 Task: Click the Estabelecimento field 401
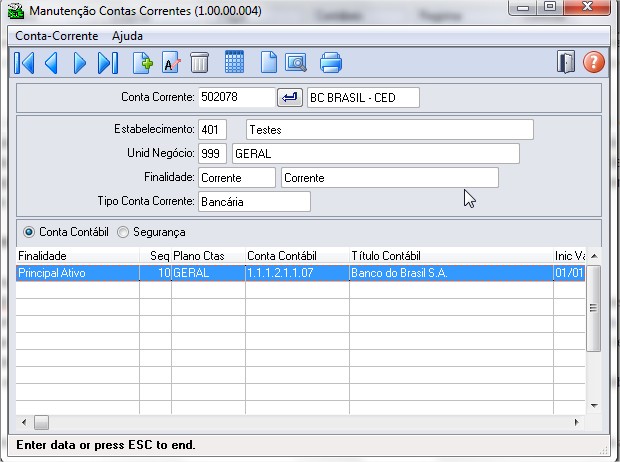pos(212,129)
